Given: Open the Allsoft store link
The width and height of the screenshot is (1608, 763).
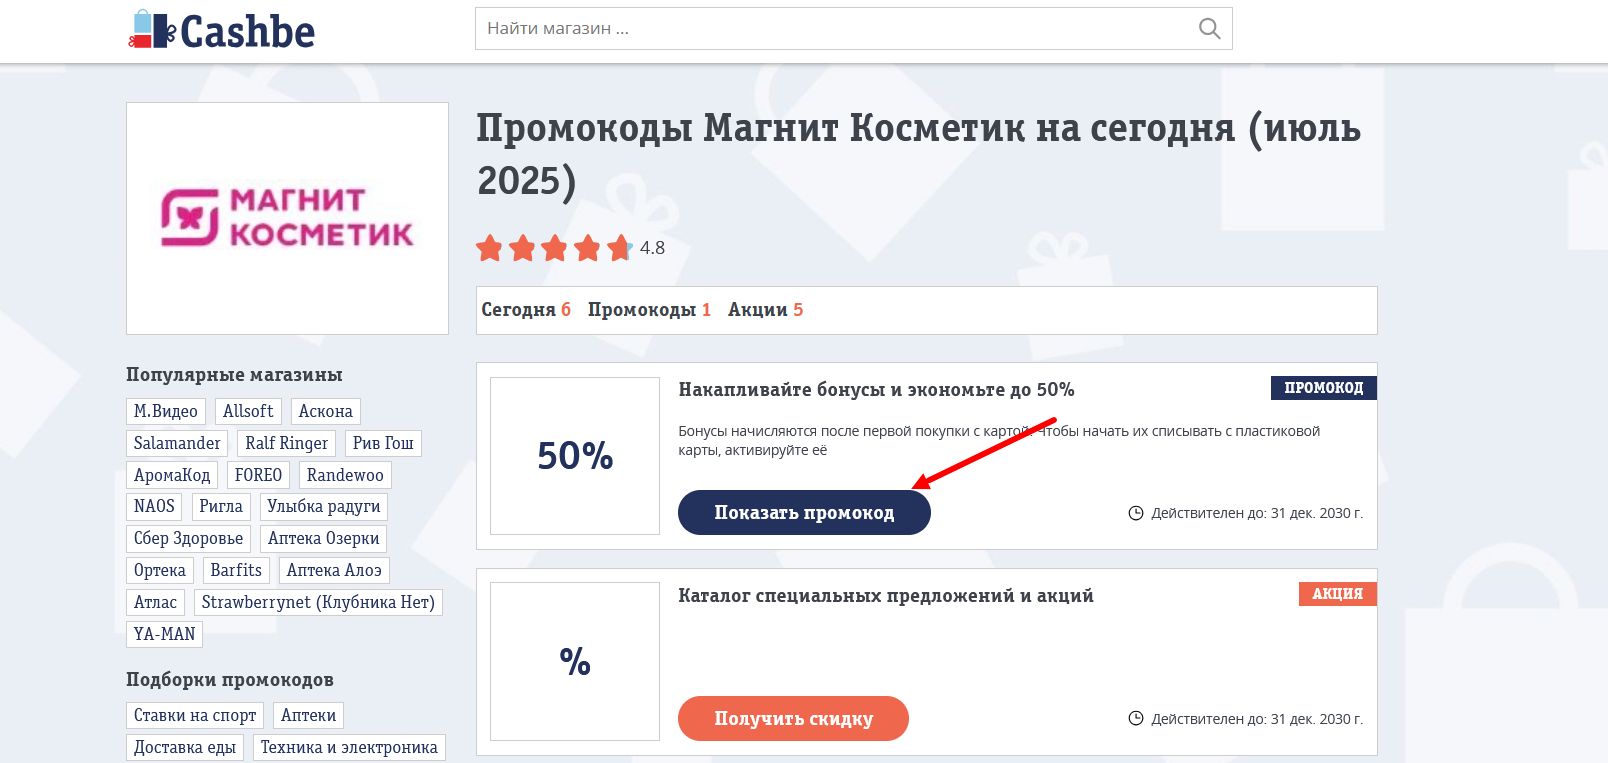Looking at the screenshot, I should click(x=248, y=411).
